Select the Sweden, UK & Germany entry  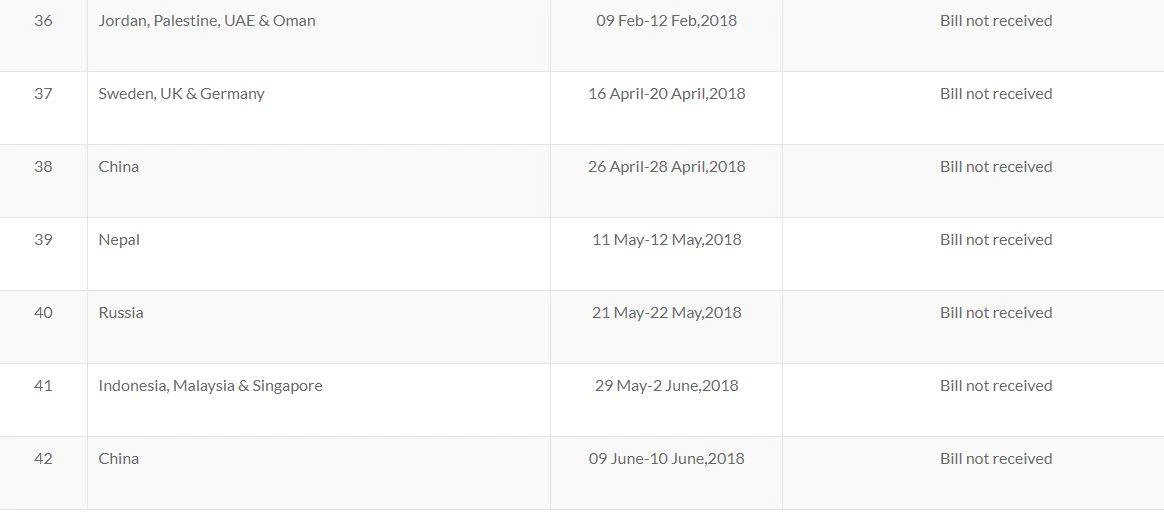(x=181, y=93)
